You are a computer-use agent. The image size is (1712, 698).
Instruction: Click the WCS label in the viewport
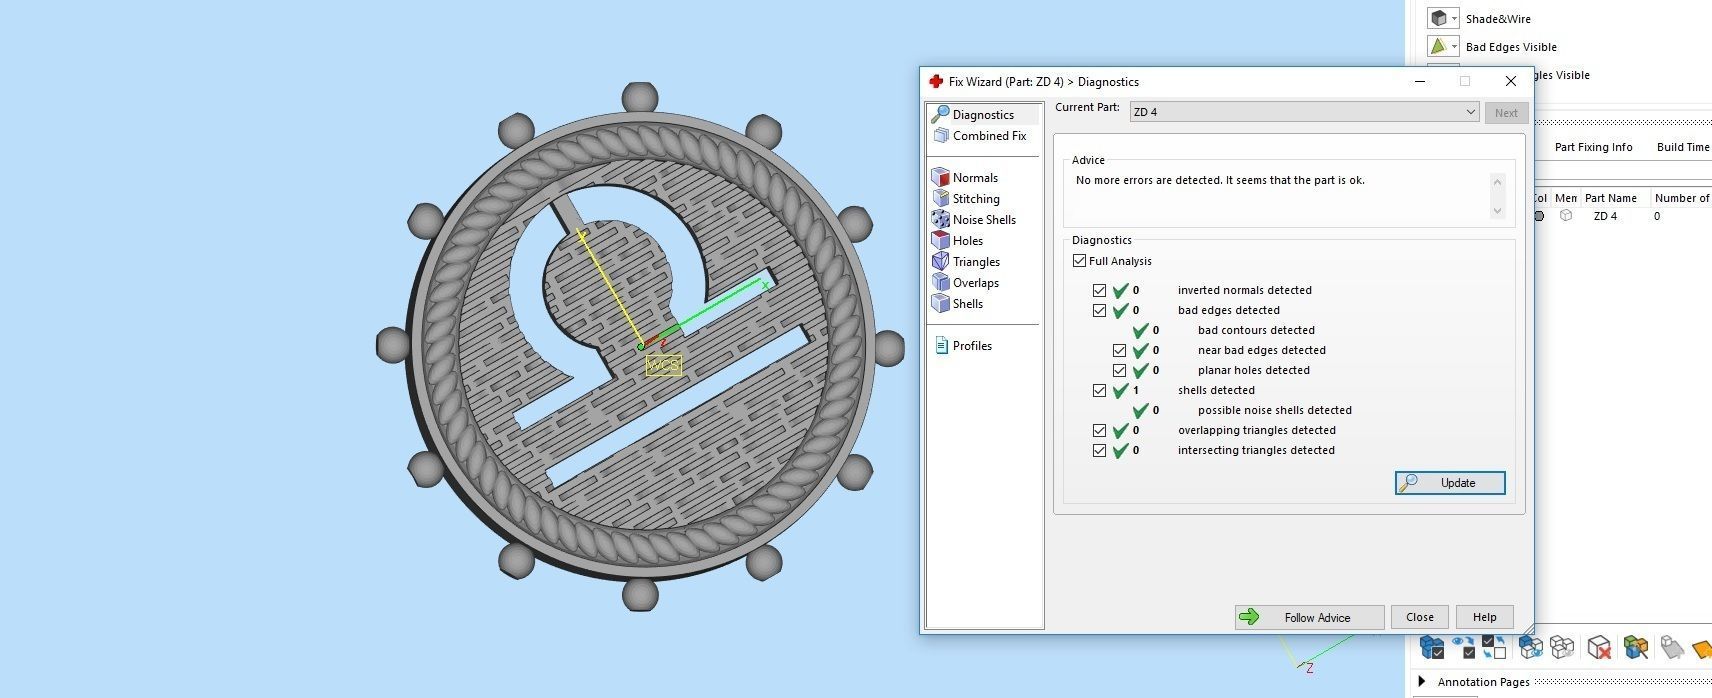coord(663,366)
